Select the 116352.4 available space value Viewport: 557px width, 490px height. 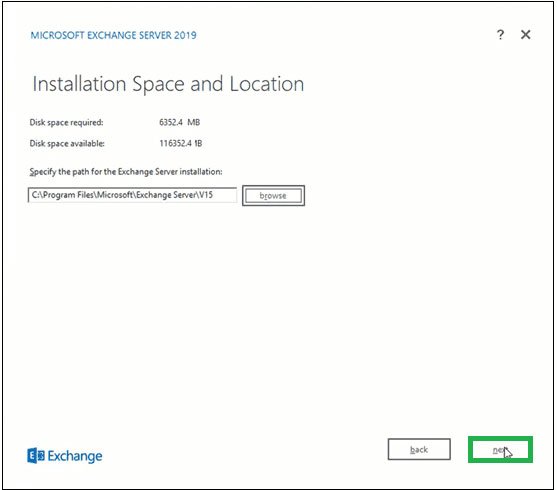click(x=180, y=143)
